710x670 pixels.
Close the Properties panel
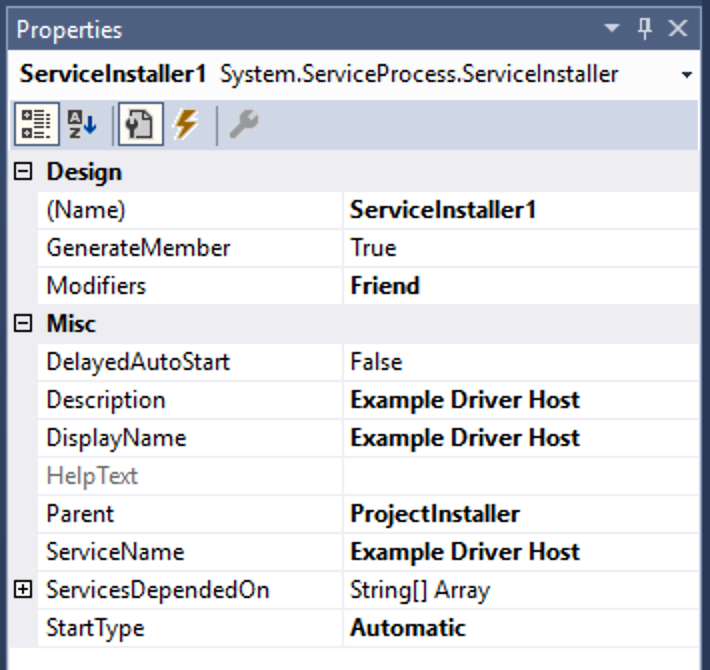[678, 30]
